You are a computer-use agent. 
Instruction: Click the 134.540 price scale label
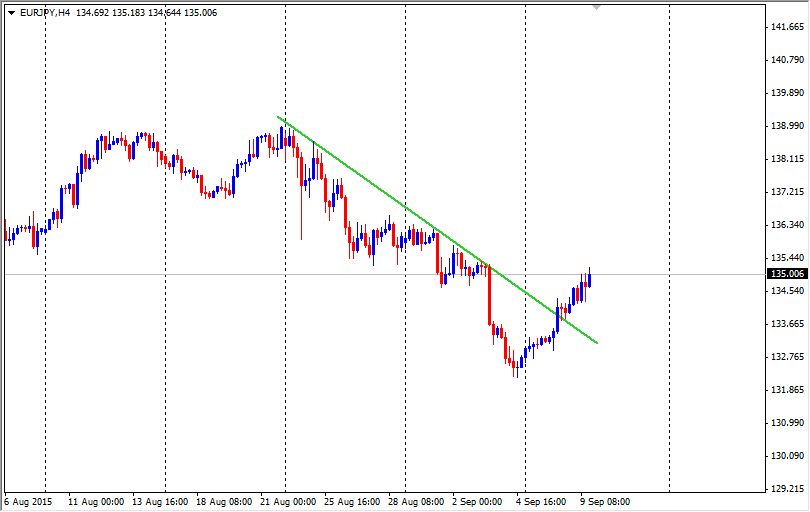pos(787,291)
